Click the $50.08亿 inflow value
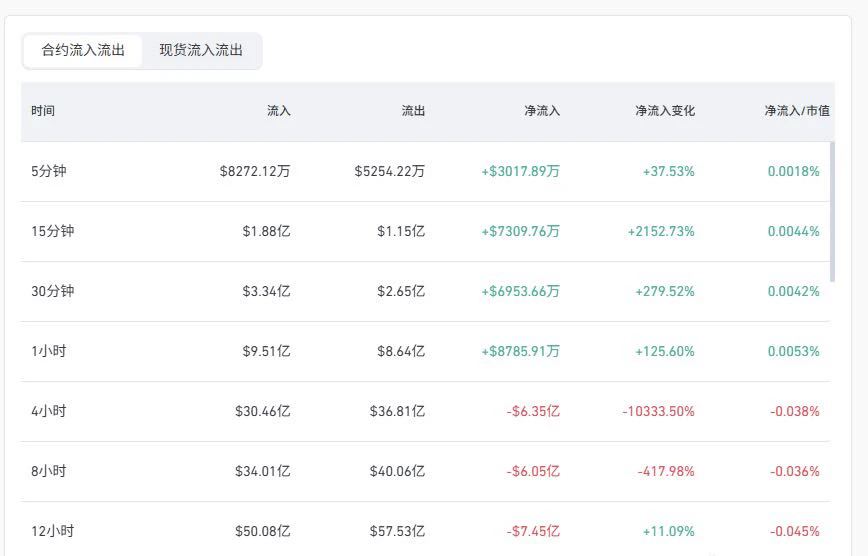 pos(262,532)
